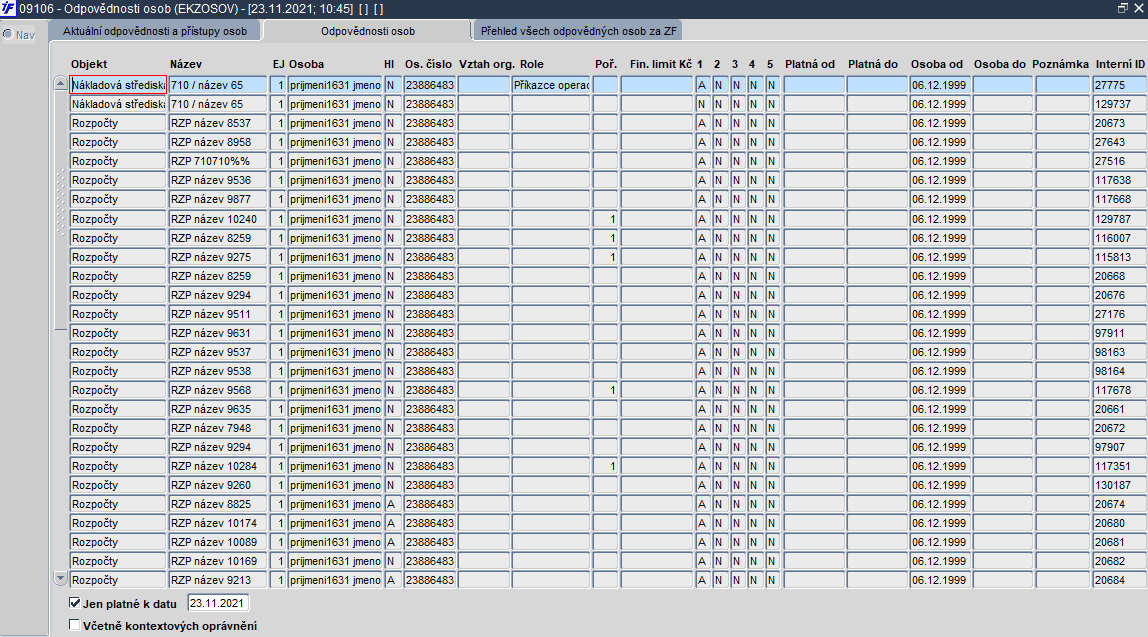Viewport: 1148px width, 637px height.
Task: Click the Interní ID cell '20668'
Action: click(1119, 276)
